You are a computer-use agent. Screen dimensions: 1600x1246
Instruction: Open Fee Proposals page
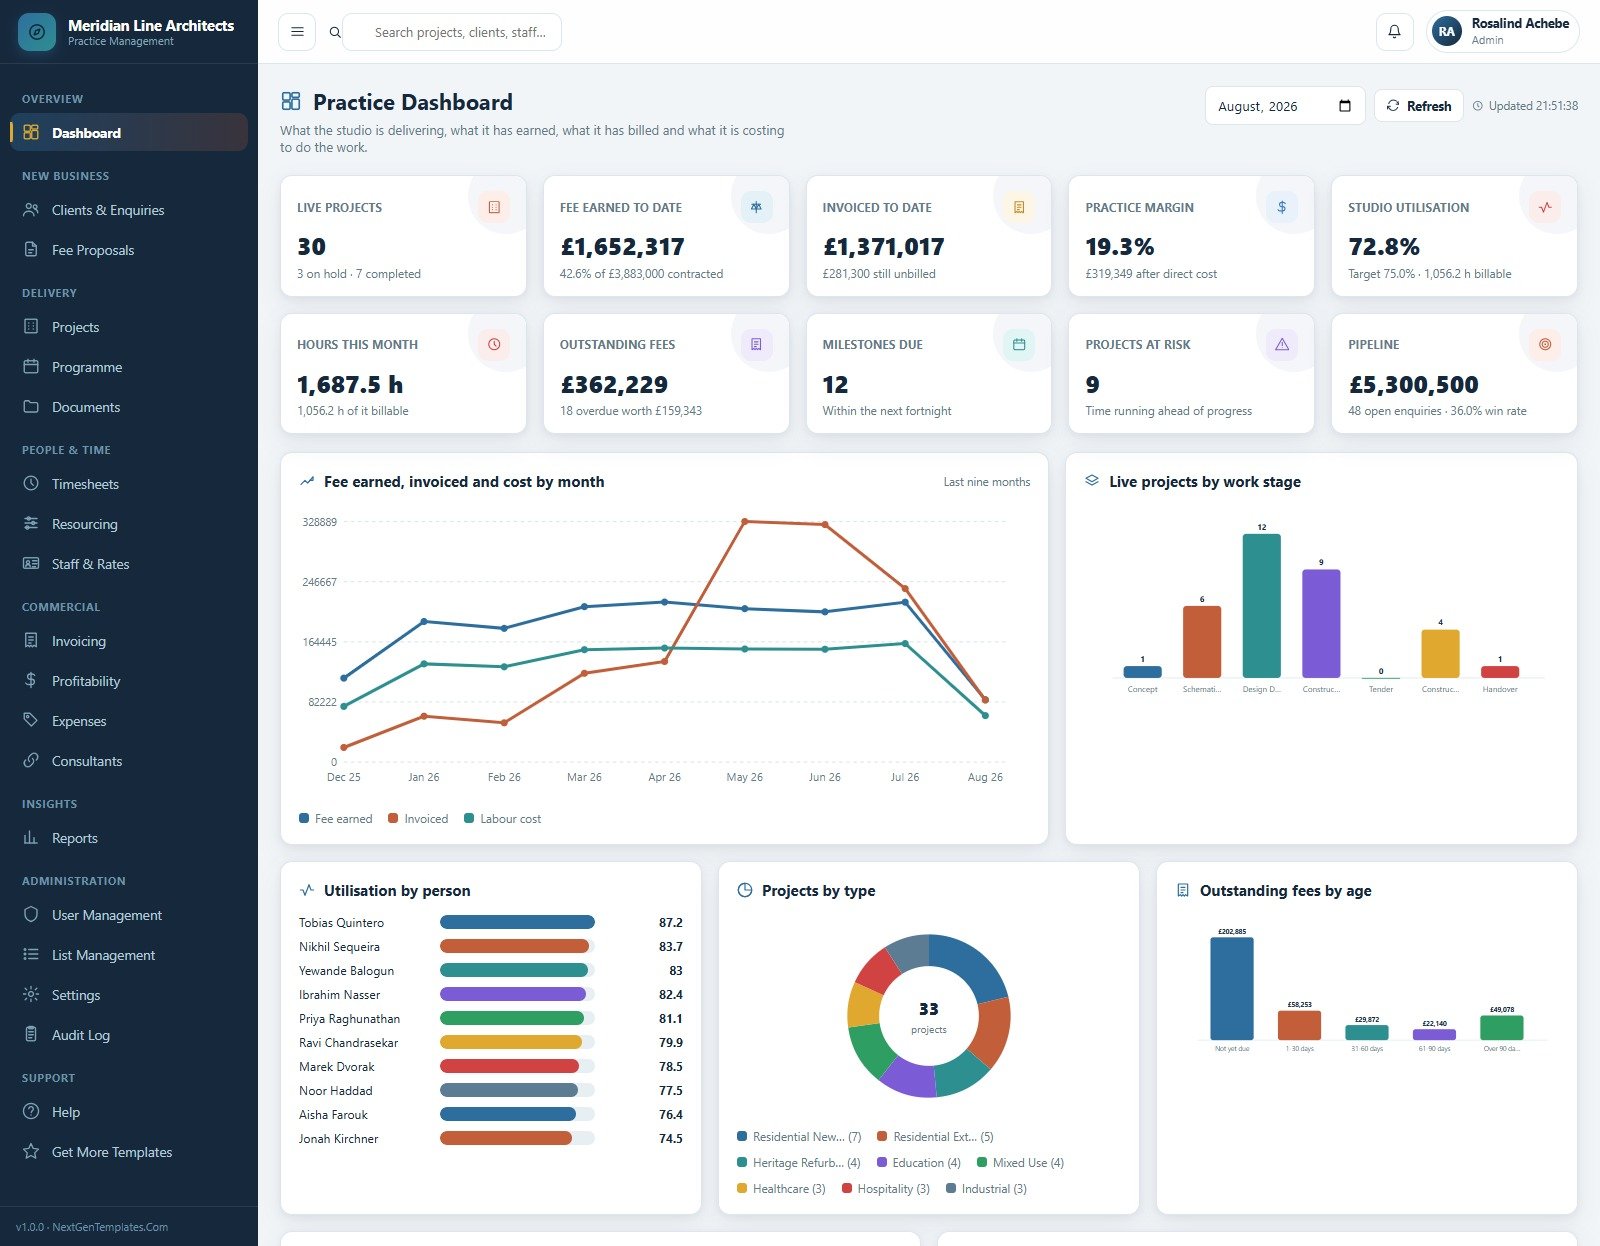tap(129, 250)
